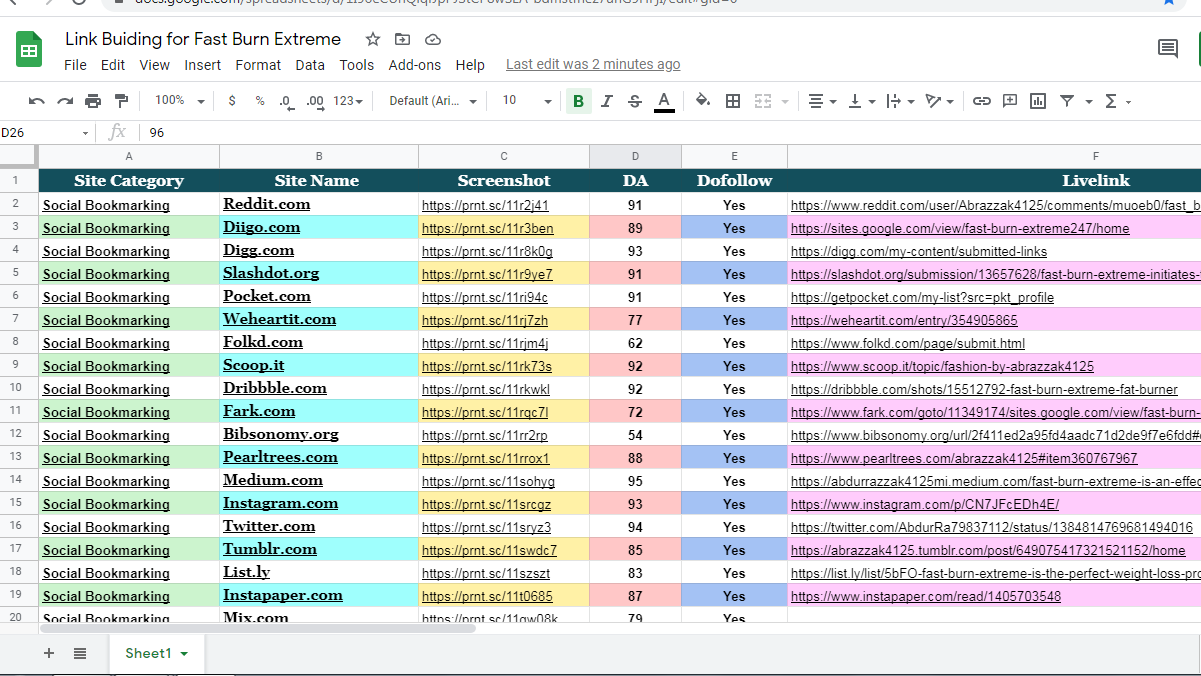
Task: Insert a chart from the toolbar
Action: (x=1038, y=100)
